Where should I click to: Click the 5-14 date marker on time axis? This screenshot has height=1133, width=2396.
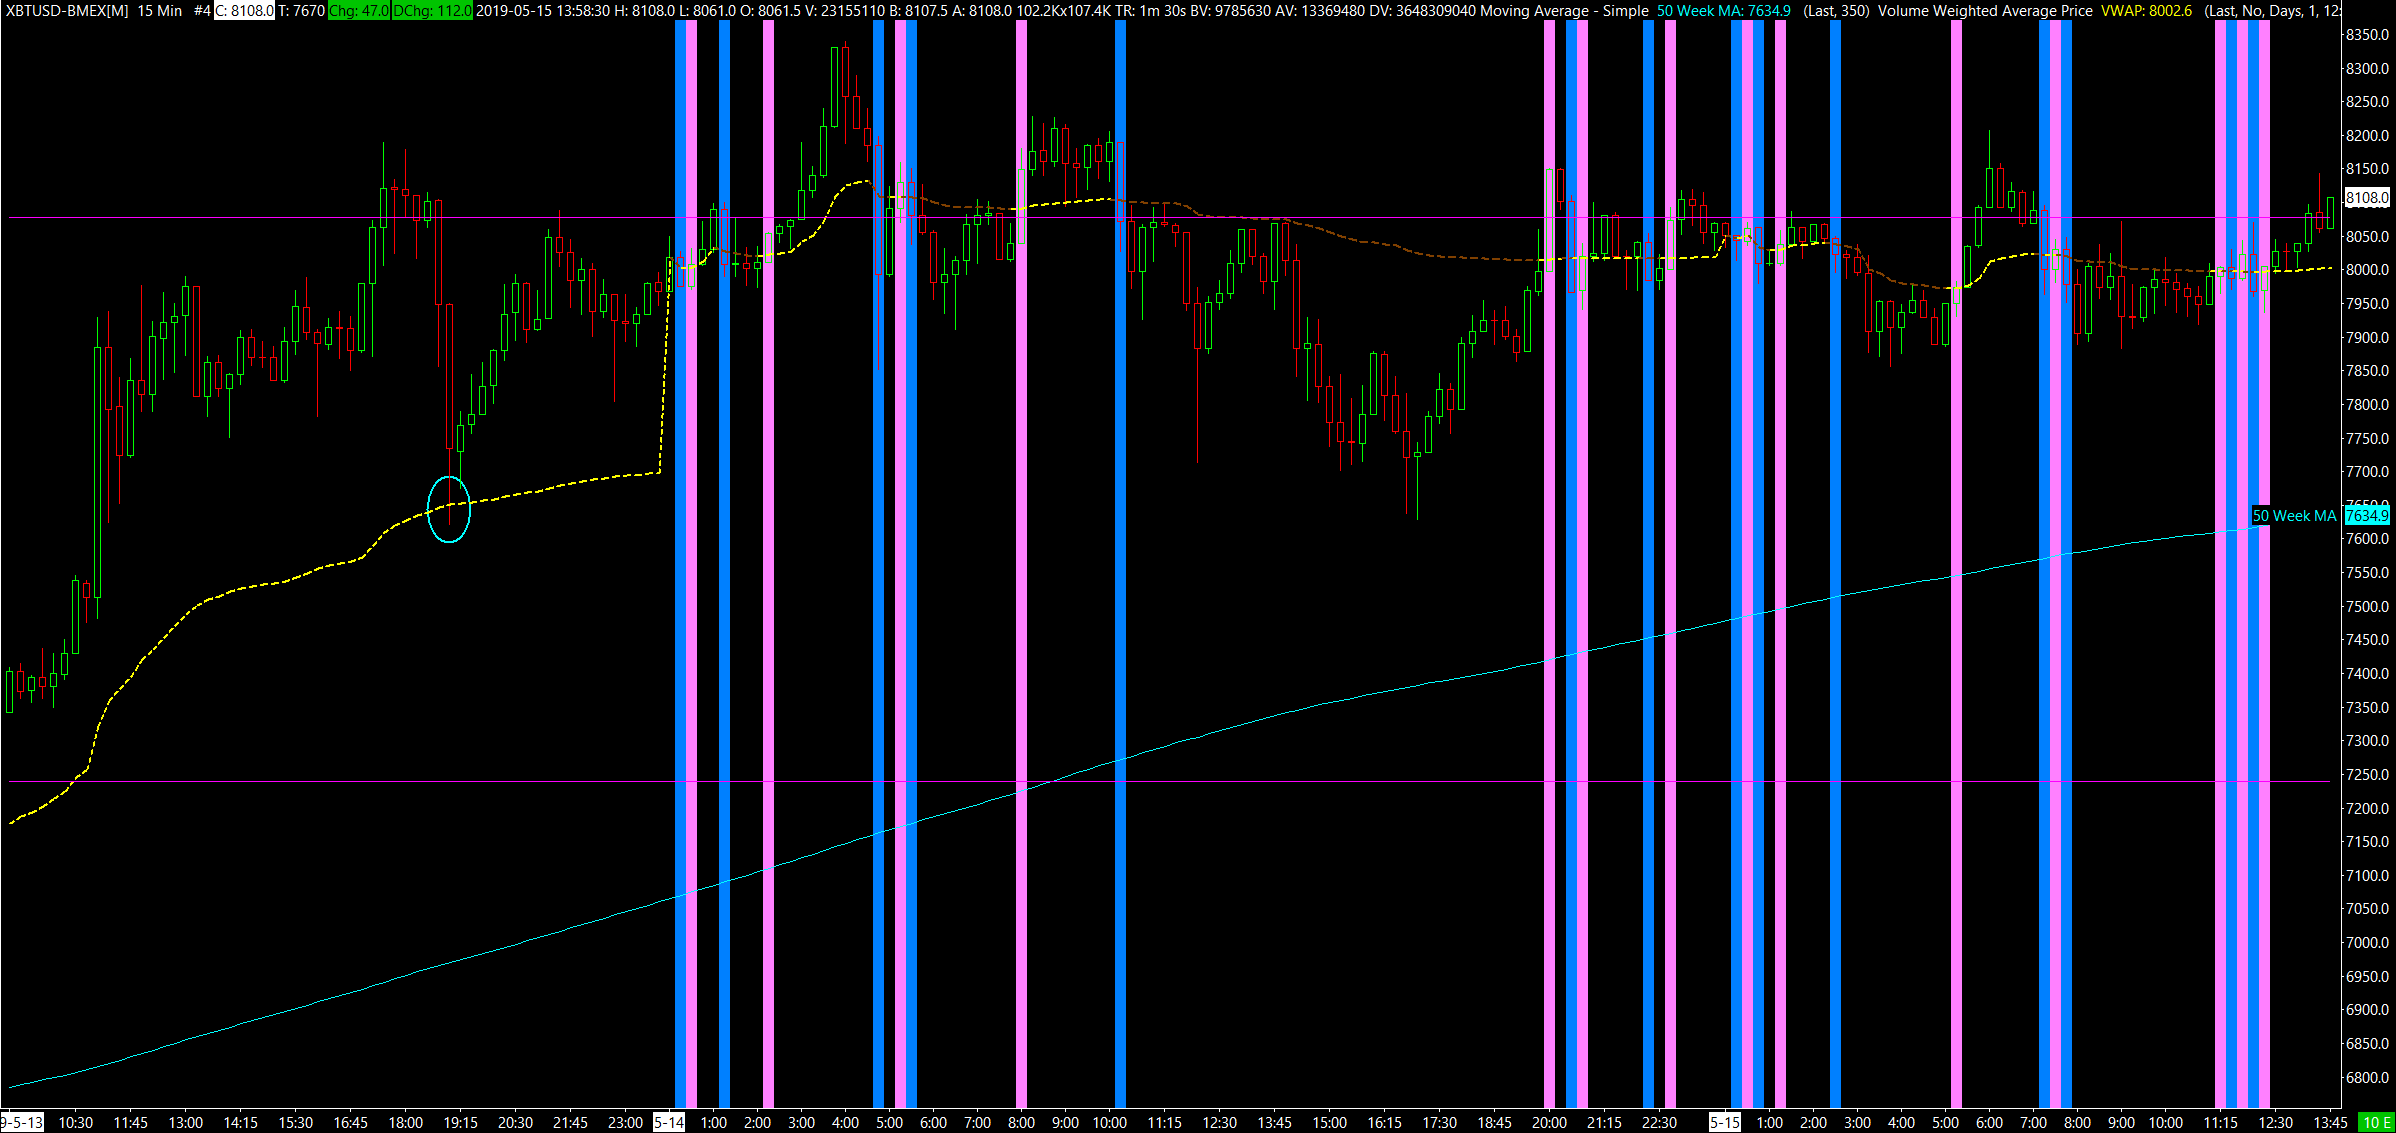point(669,1122)
